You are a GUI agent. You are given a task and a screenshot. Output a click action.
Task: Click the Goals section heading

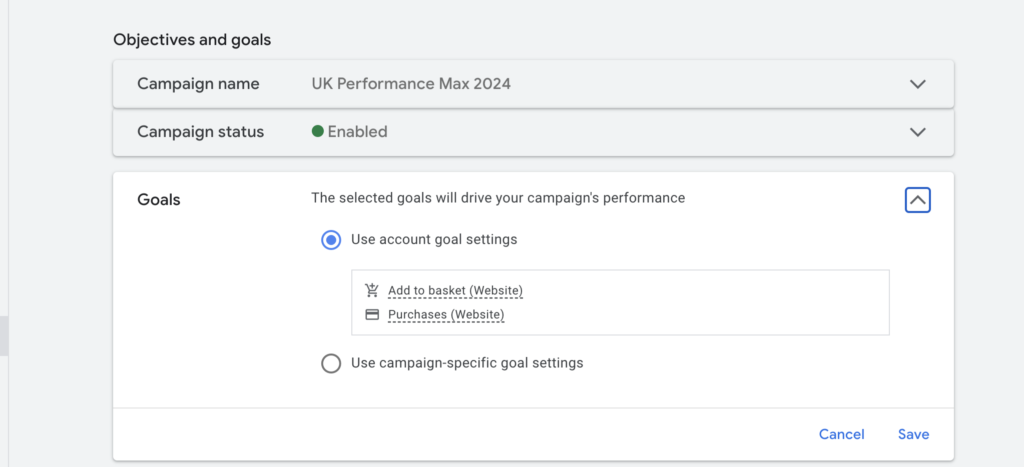pos(159,200)
